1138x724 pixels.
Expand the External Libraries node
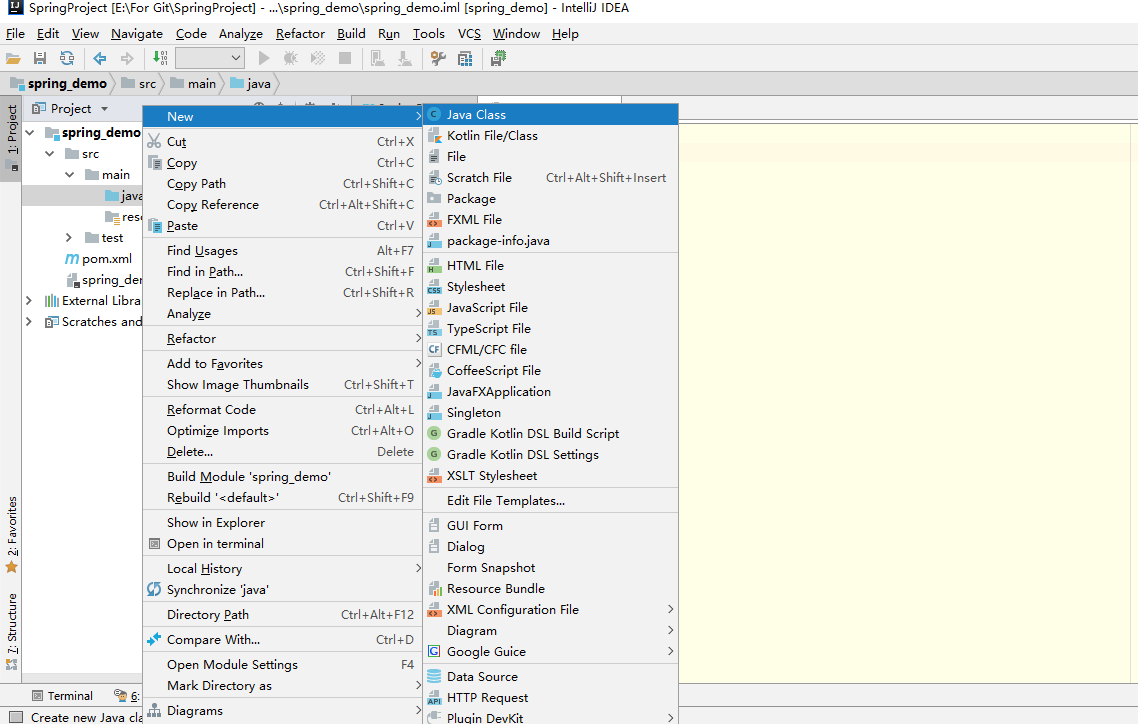click(x=29, y=301)
